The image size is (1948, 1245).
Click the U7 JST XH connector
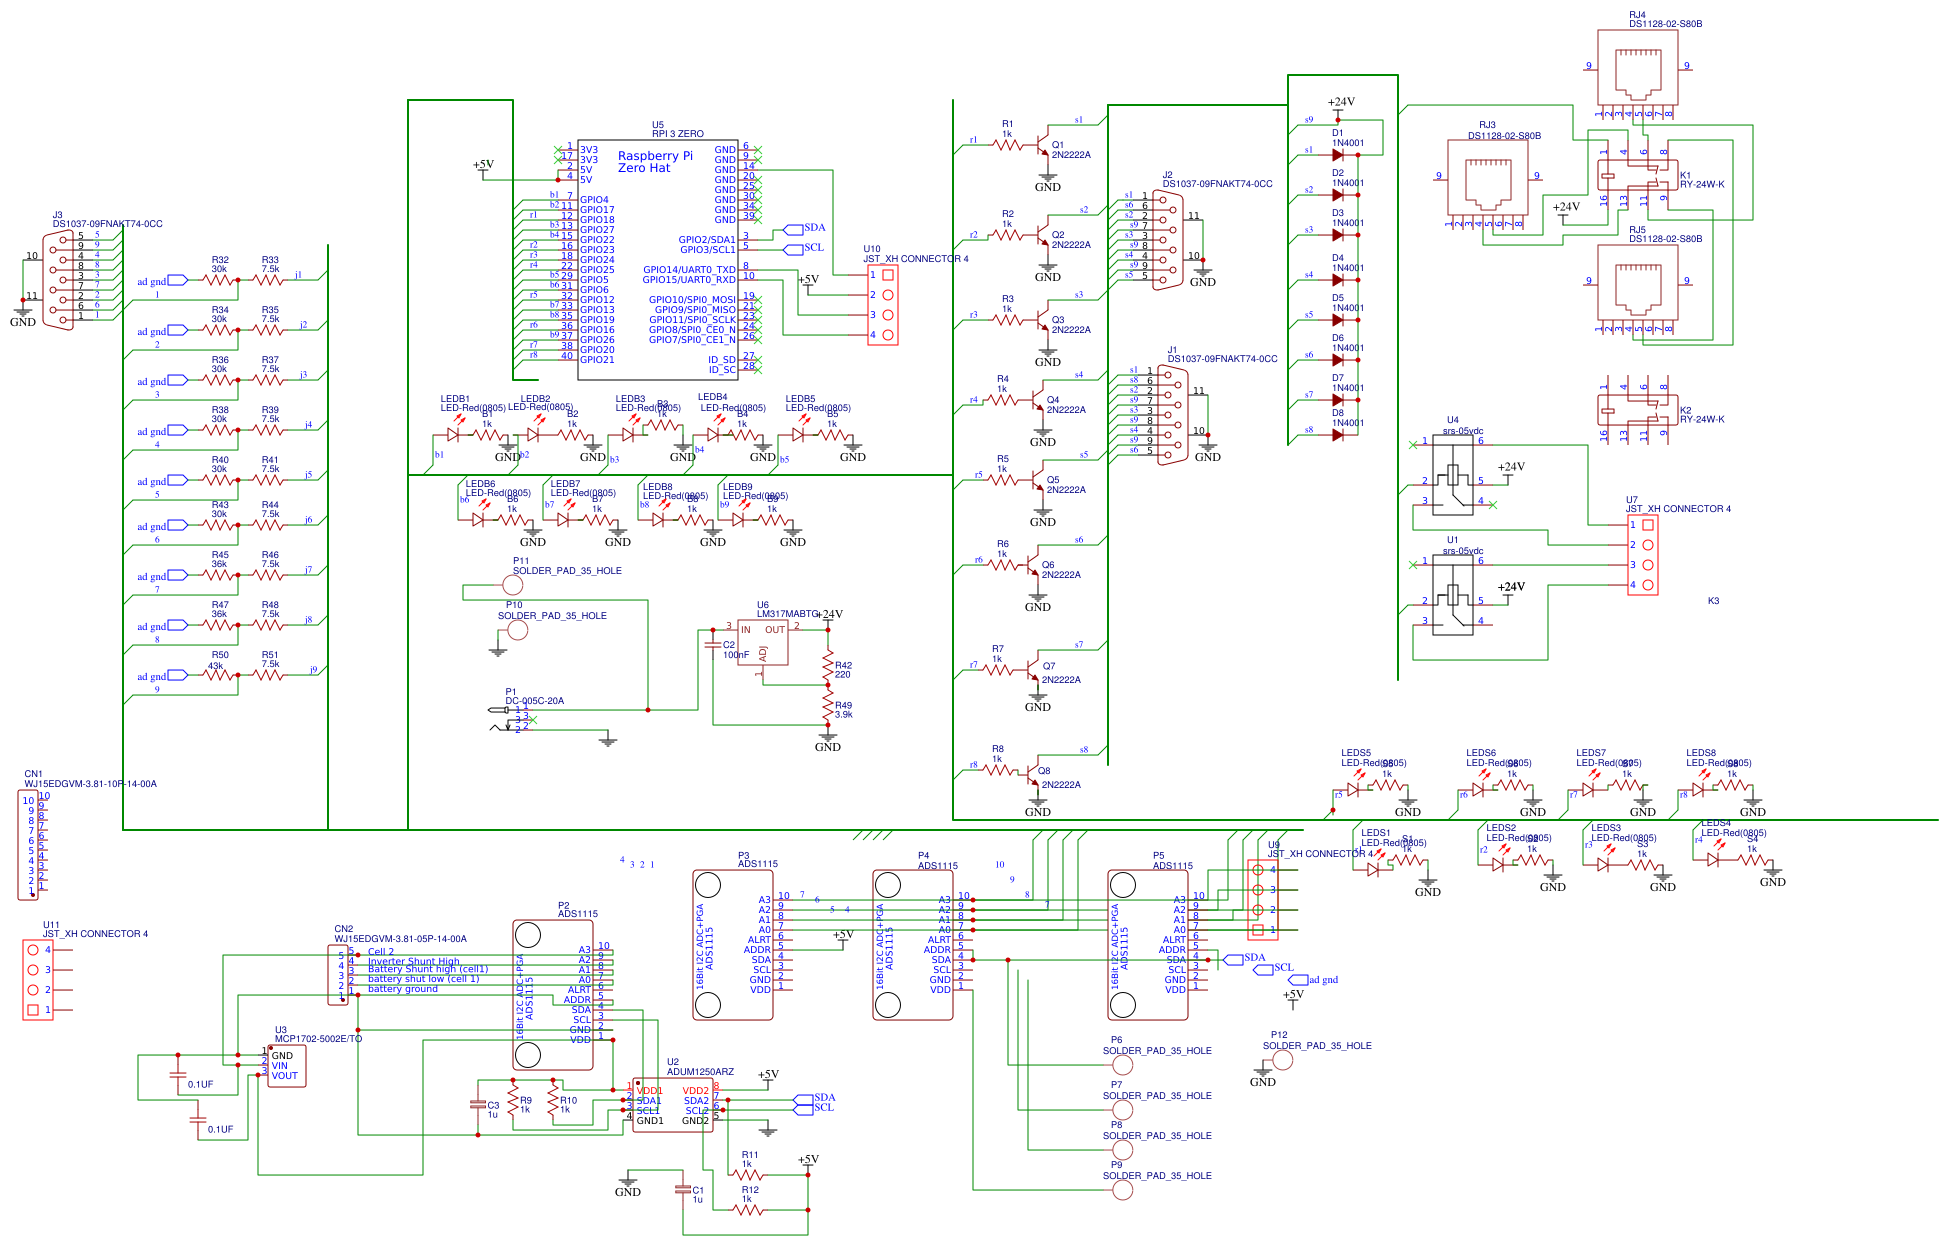pos(1642,555)
